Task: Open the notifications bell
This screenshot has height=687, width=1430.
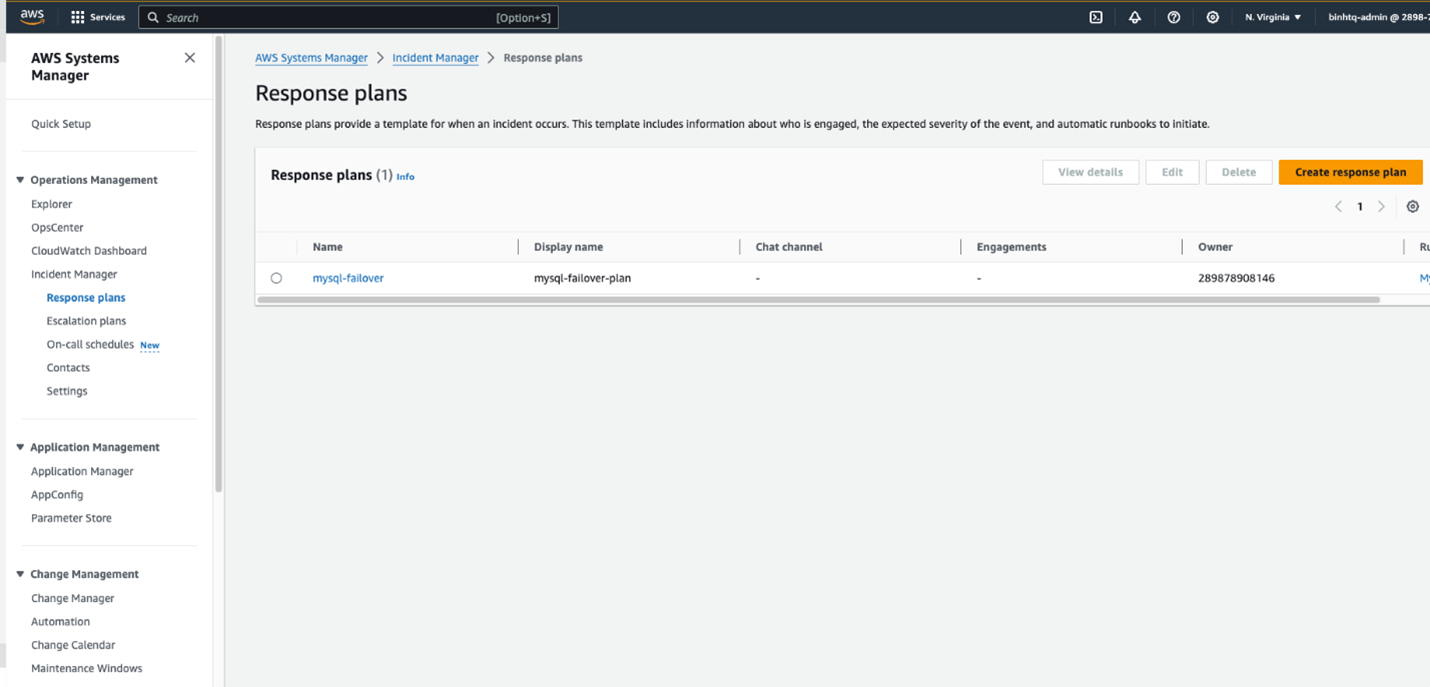Action: 1135,17
